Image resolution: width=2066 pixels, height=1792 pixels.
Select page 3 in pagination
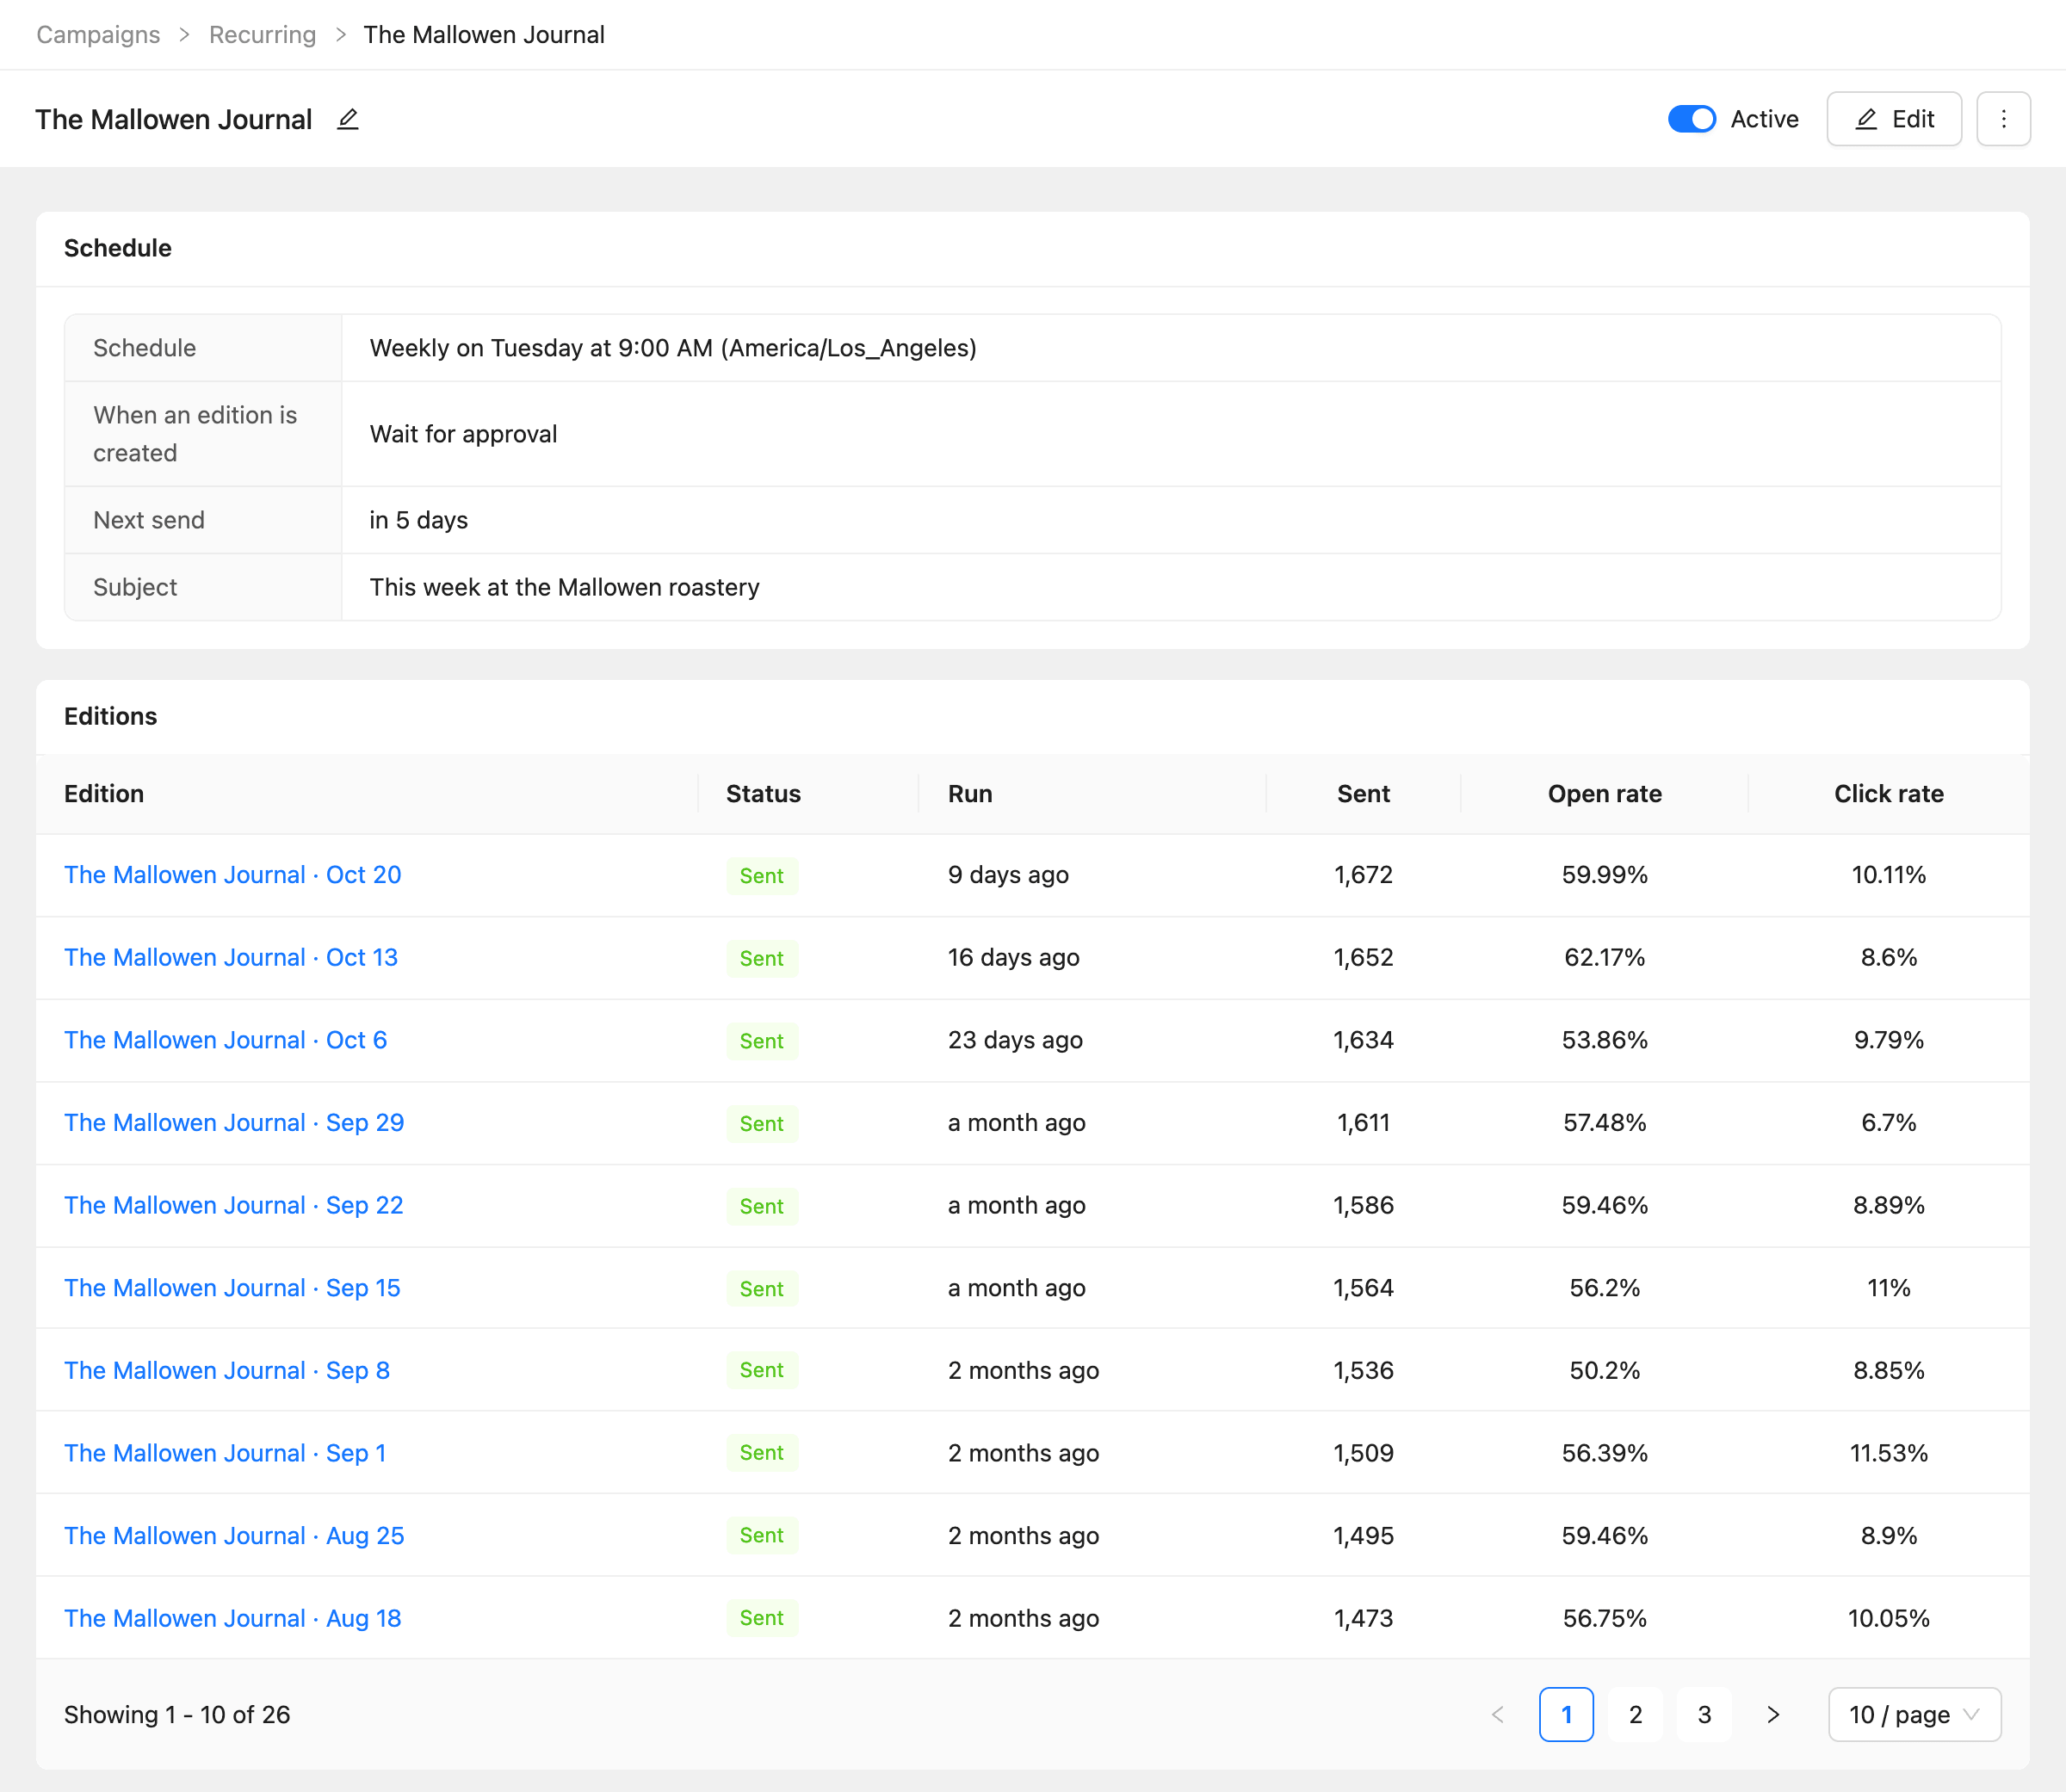tap(1704, 1714)
